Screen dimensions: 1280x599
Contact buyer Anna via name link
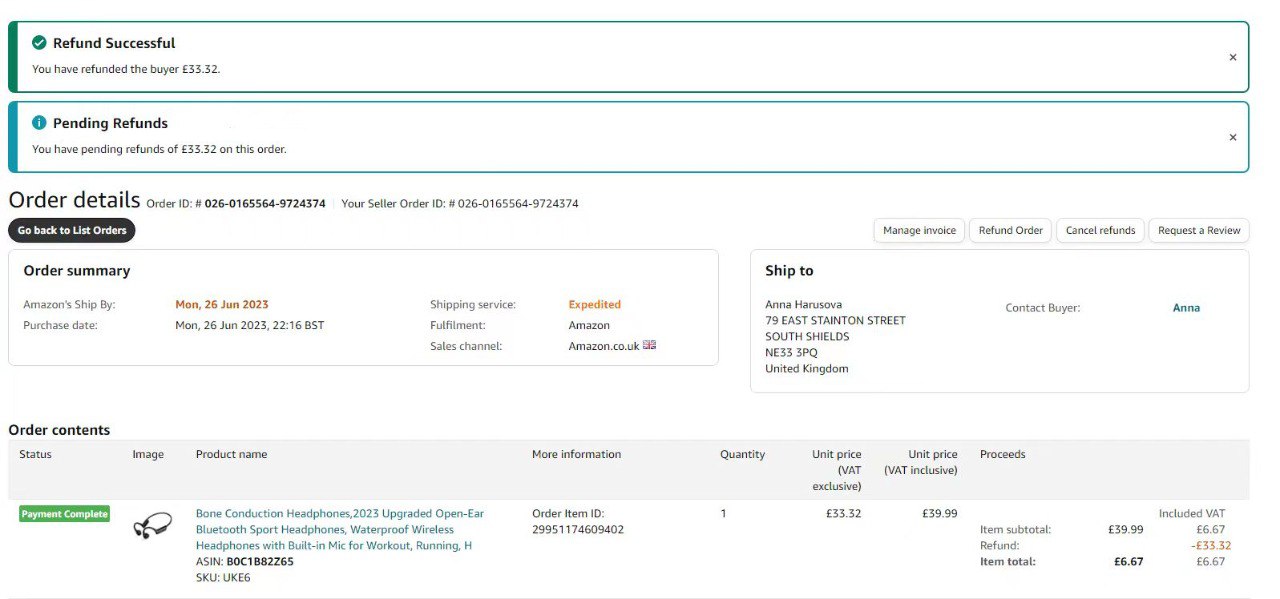[1186, 308]
